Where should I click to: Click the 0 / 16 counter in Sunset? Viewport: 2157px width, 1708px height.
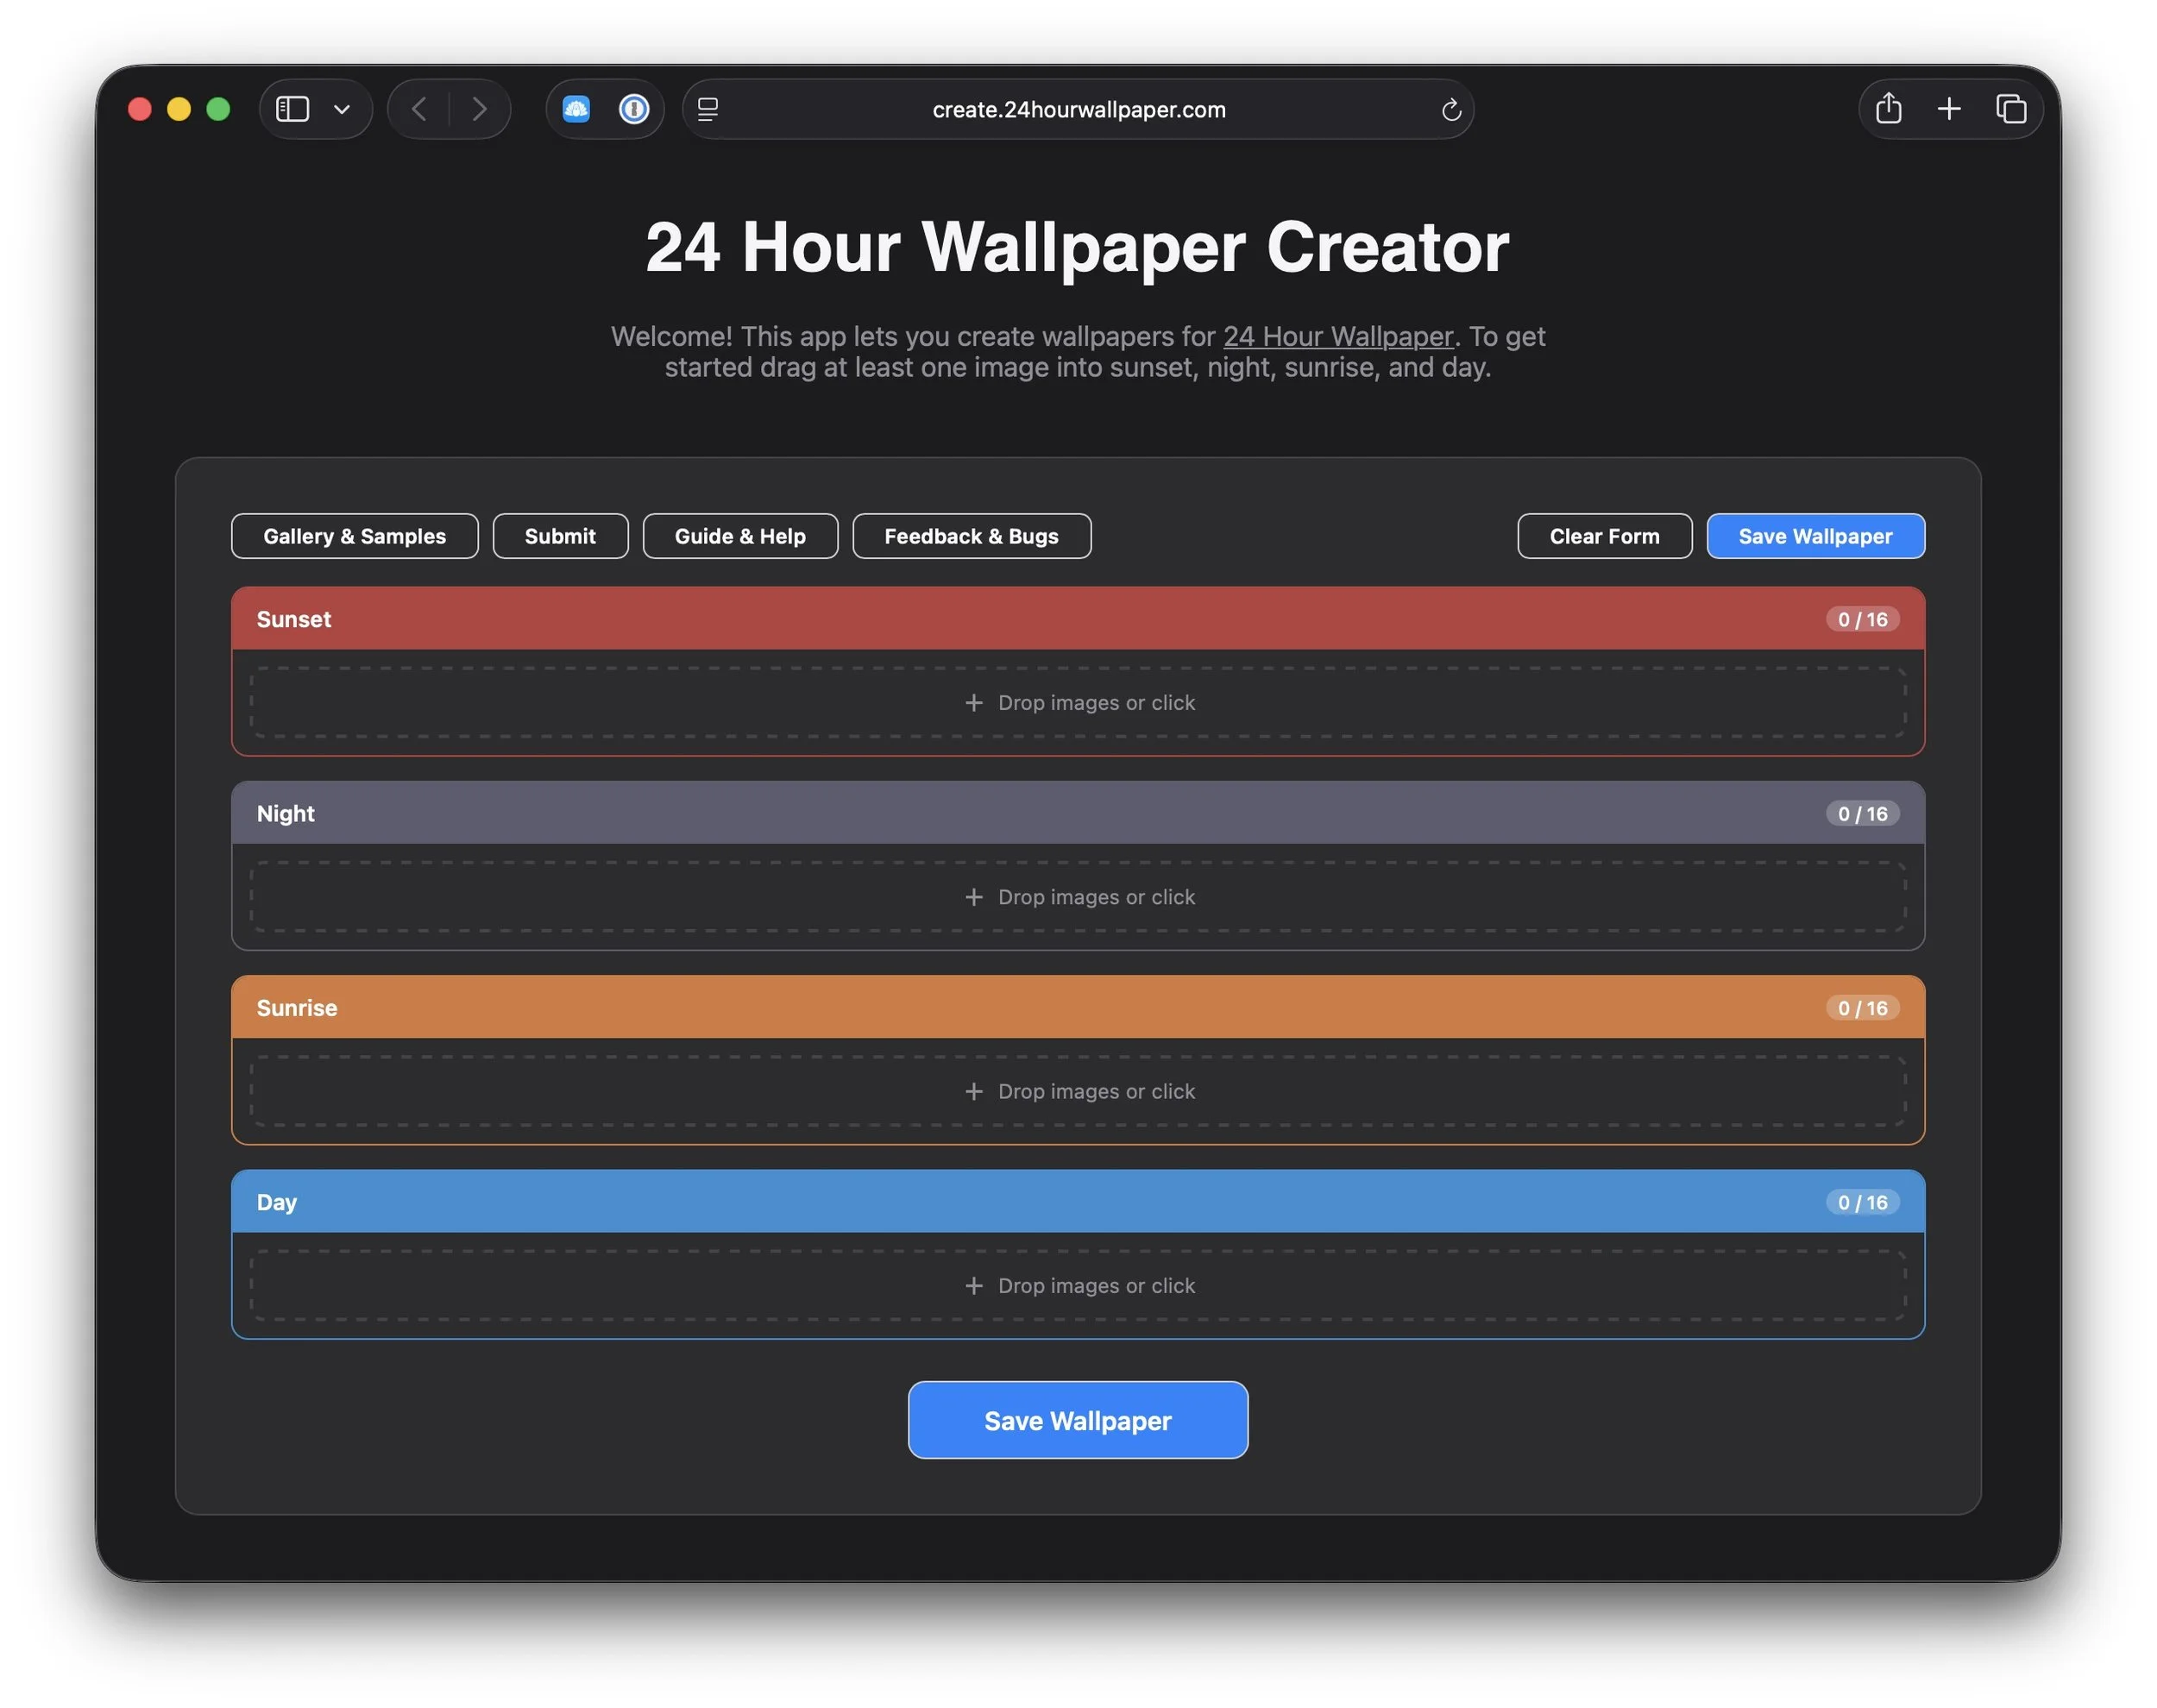pyautogui.click(x=1862, y=619)
